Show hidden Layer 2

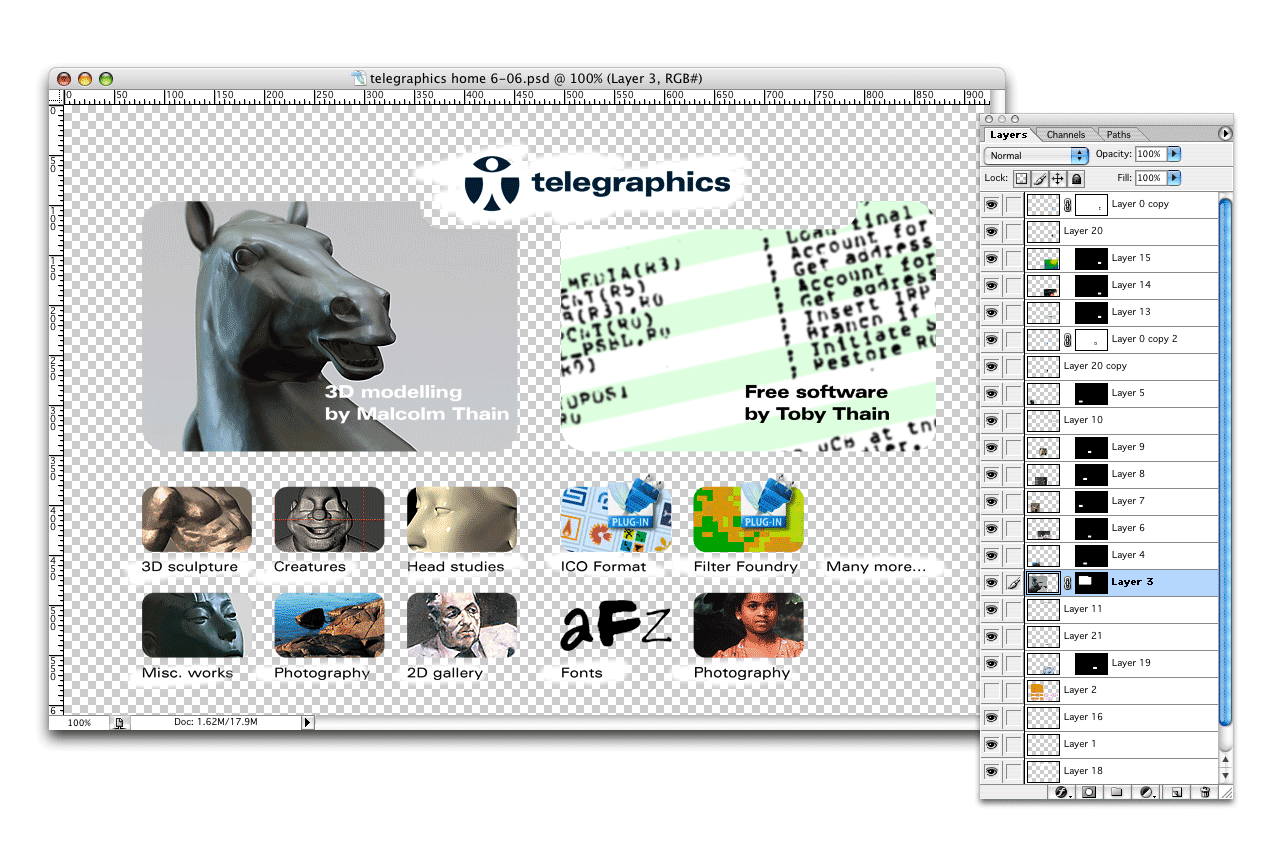coord(992,690)
